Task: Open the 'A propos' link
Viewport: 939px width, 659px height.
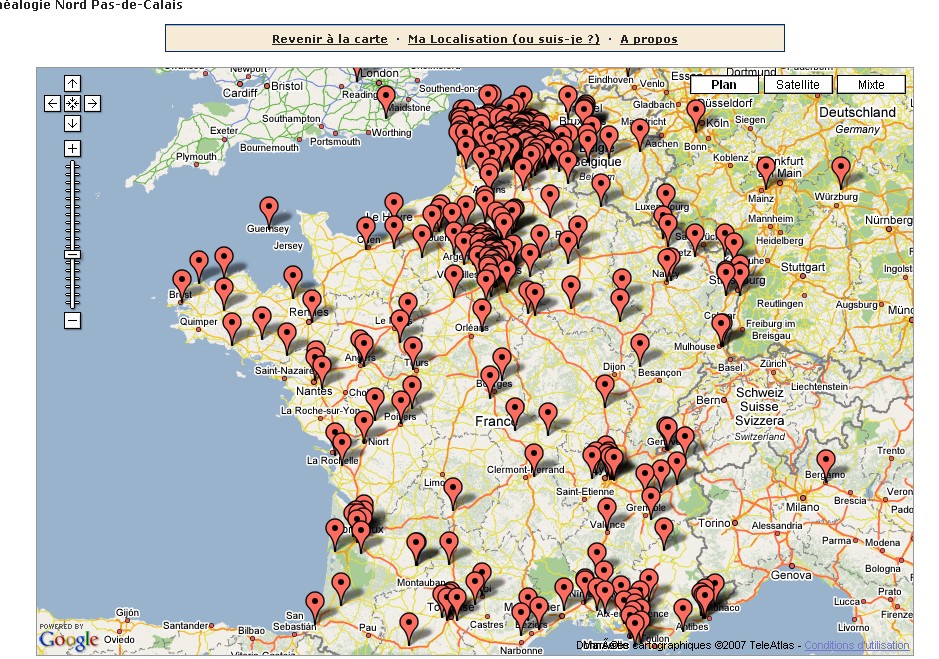Action: tap(648, 39)
